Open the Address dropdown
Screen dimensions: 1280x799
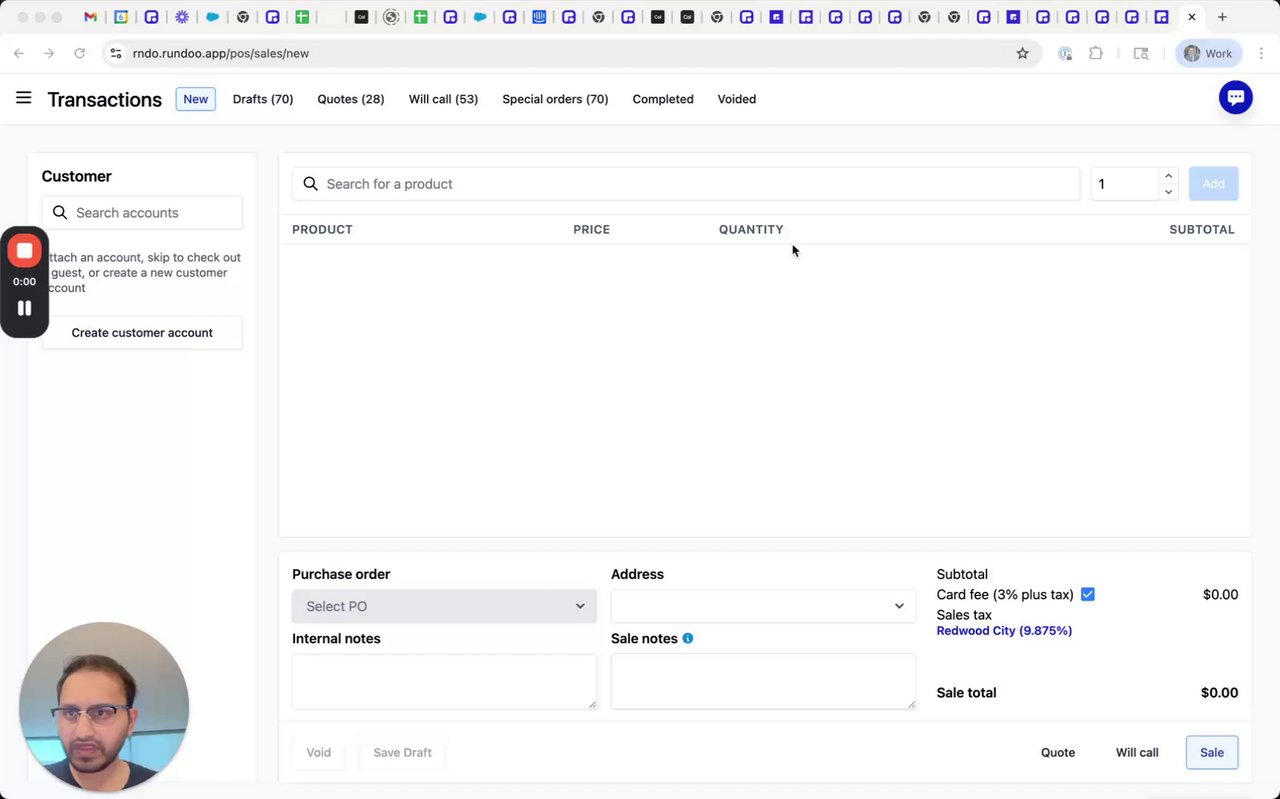[763, 606]
